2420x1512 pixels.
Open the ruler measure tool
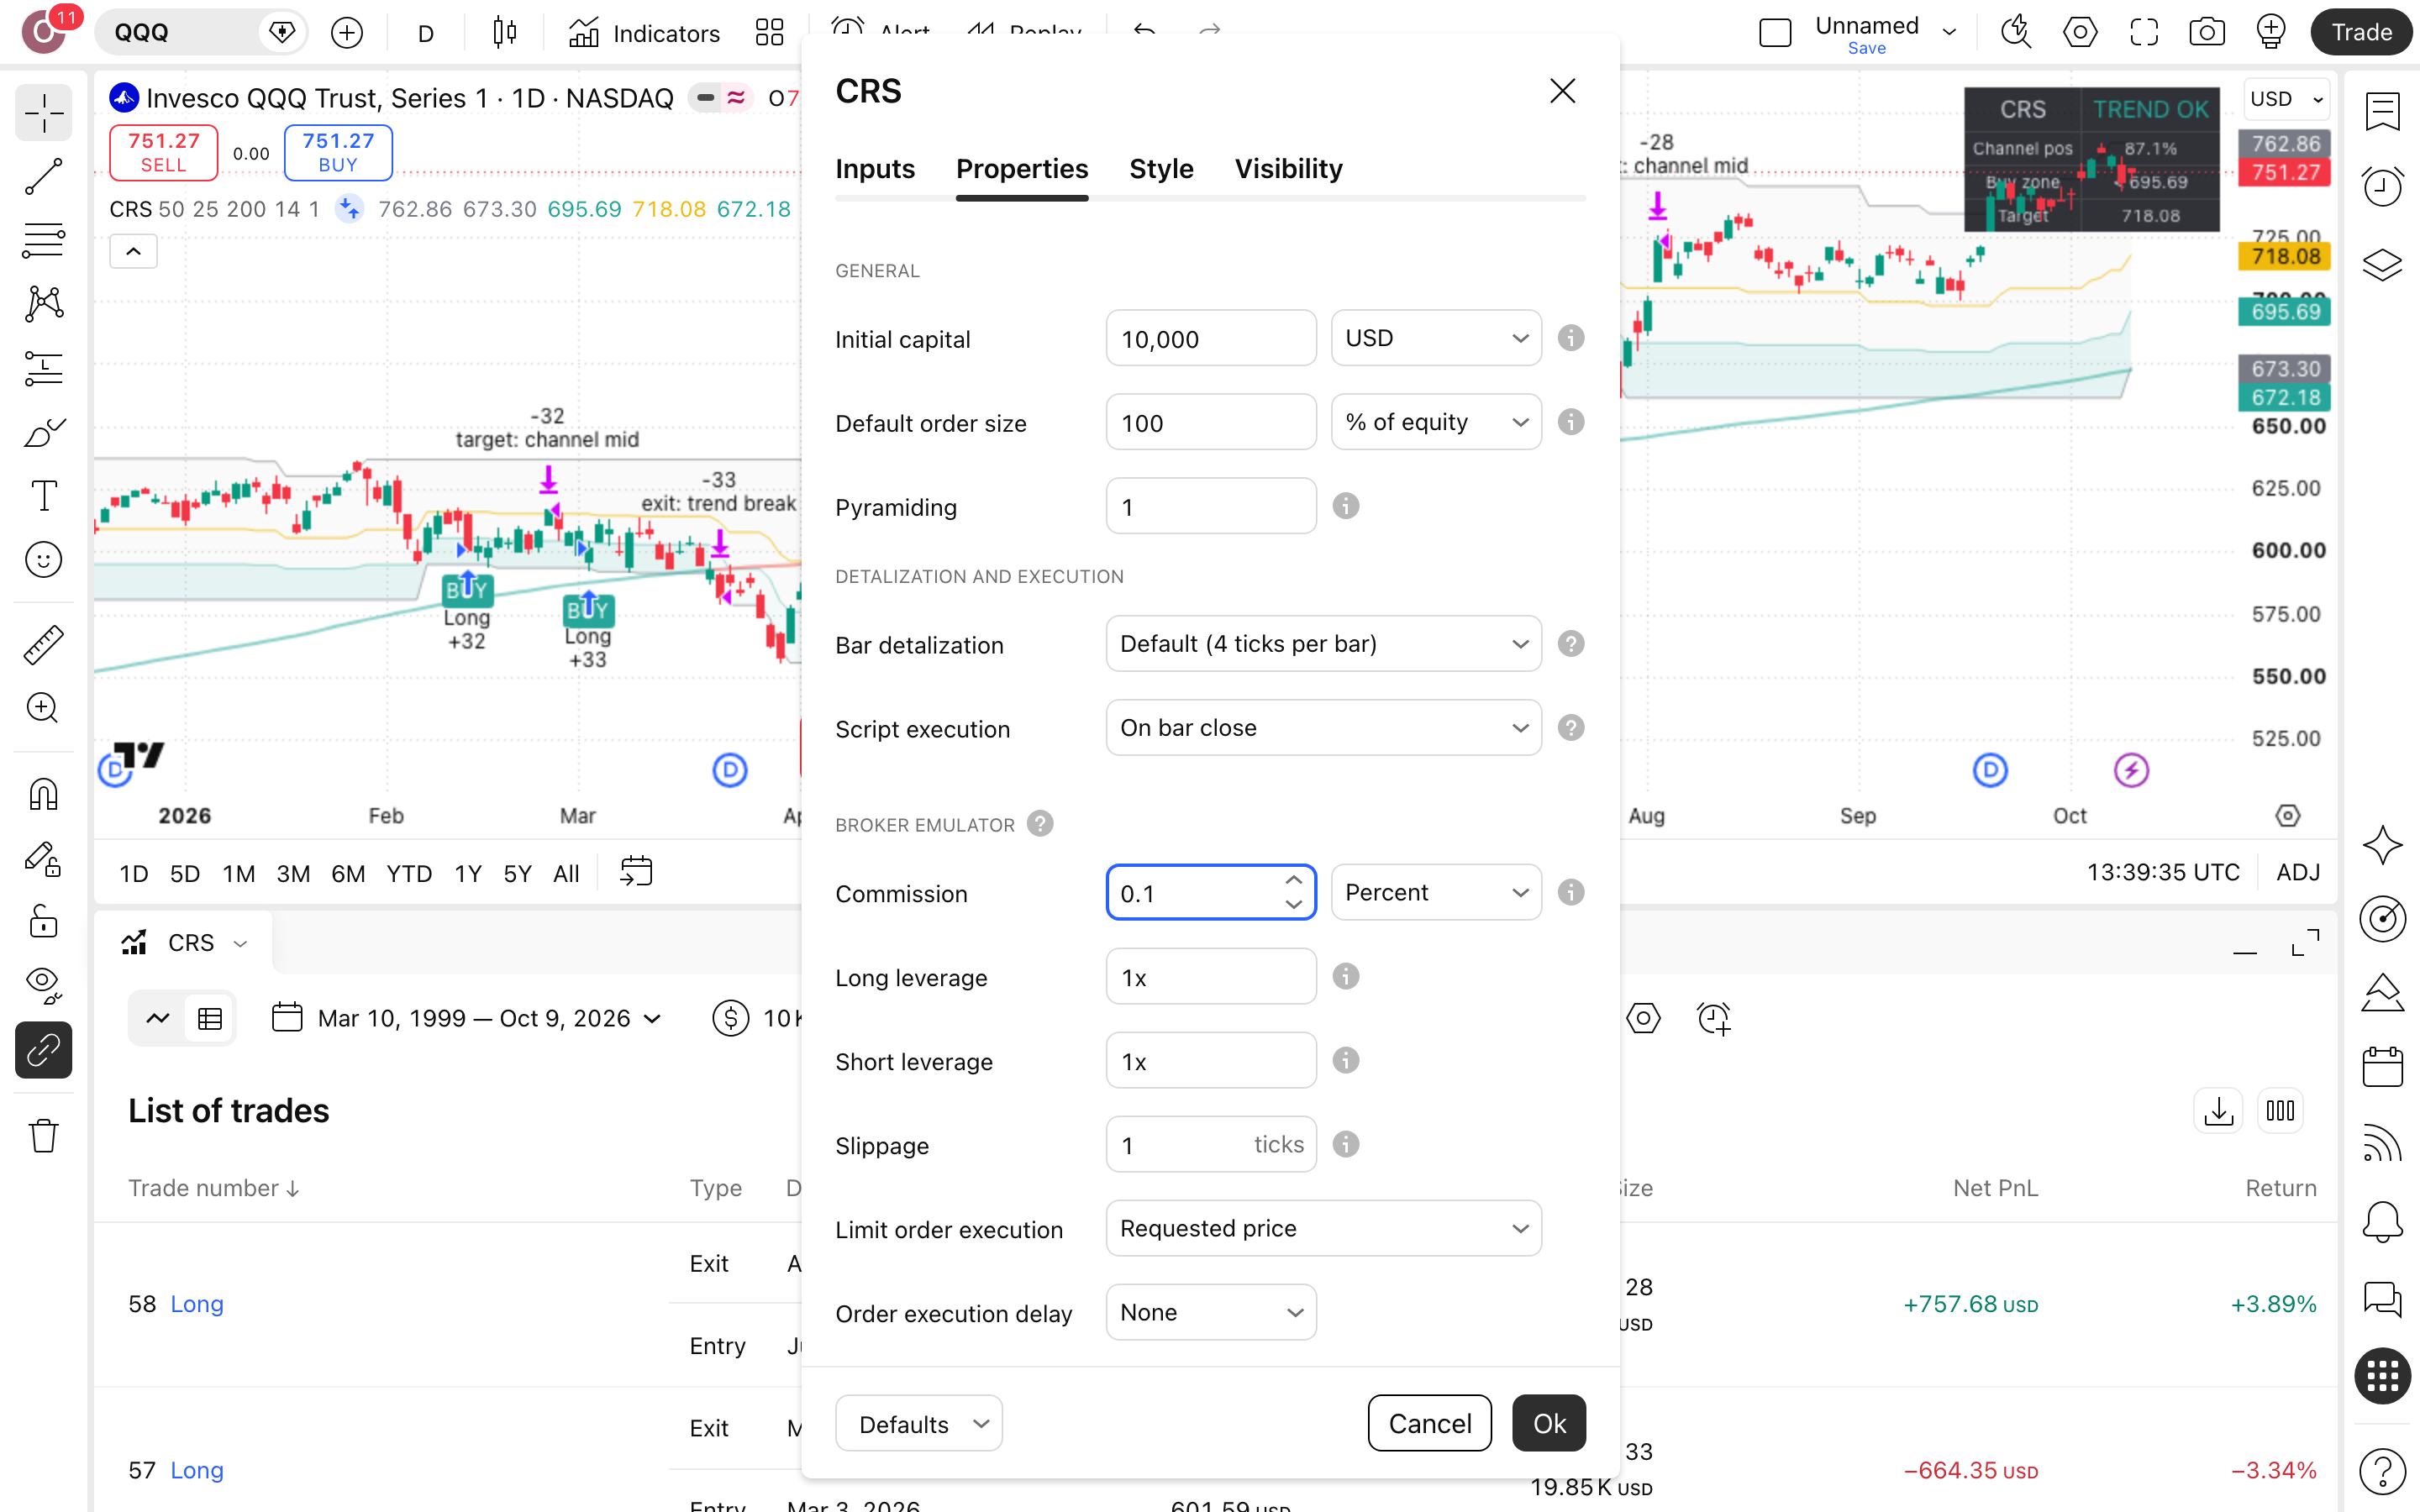[43, 645]
